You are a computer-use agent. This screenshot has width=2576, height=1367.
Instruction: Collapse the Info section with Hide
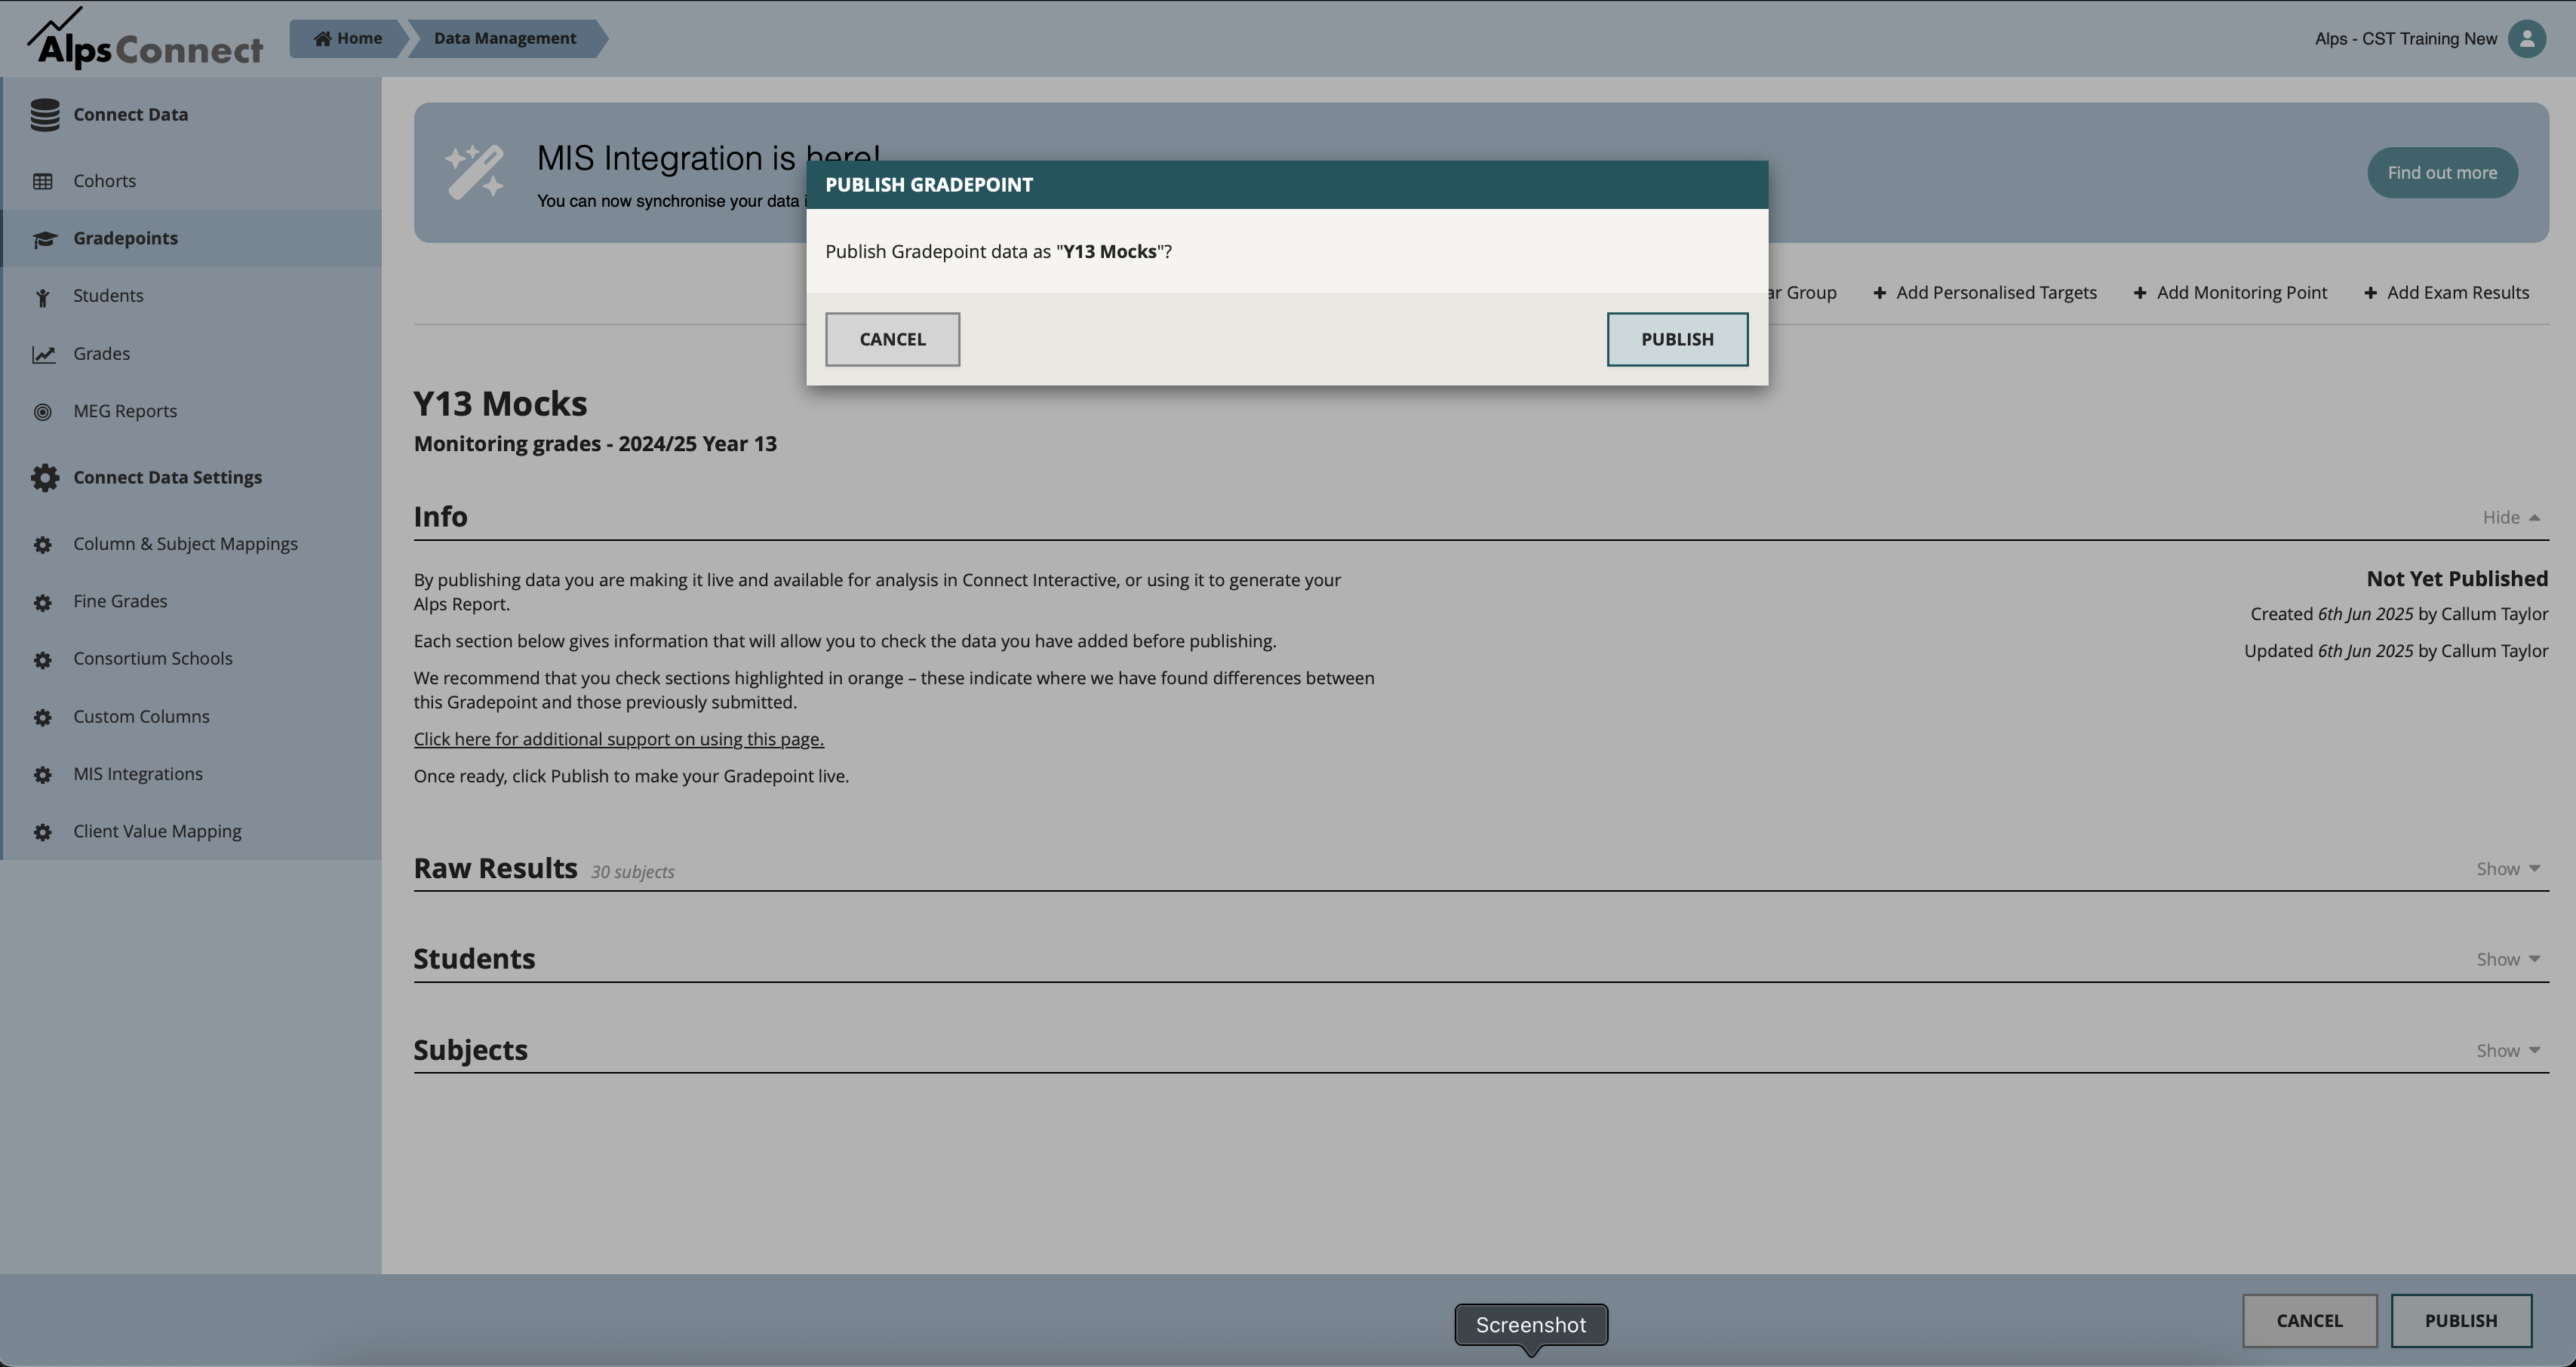2511,517
